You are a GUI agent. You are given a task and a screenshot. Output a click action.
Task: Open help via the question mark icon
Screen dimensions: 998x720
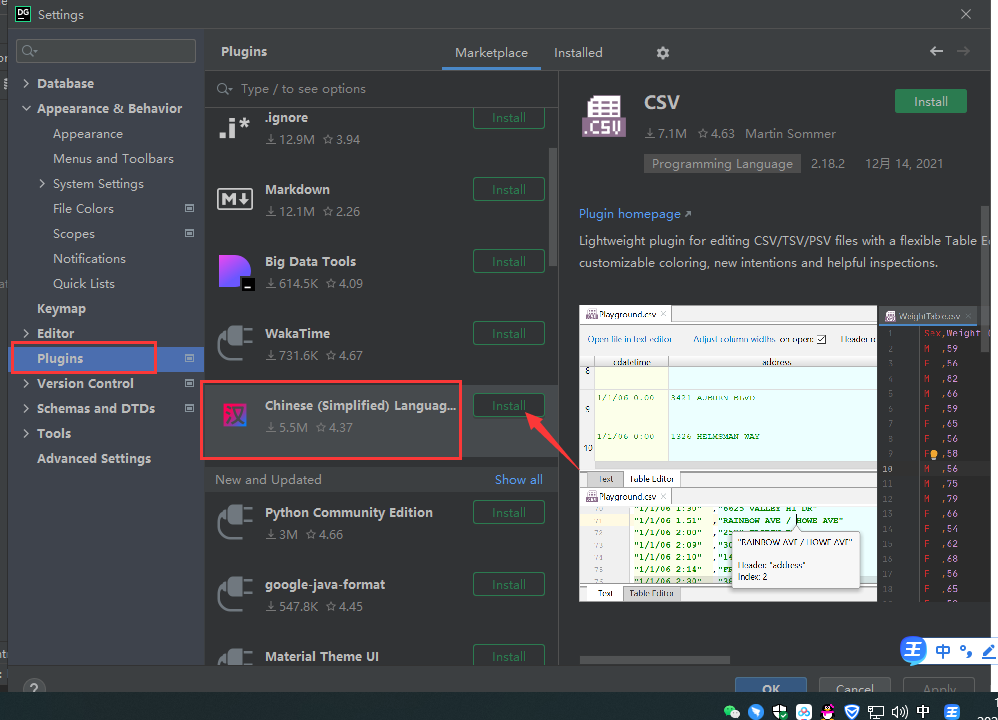34,687
